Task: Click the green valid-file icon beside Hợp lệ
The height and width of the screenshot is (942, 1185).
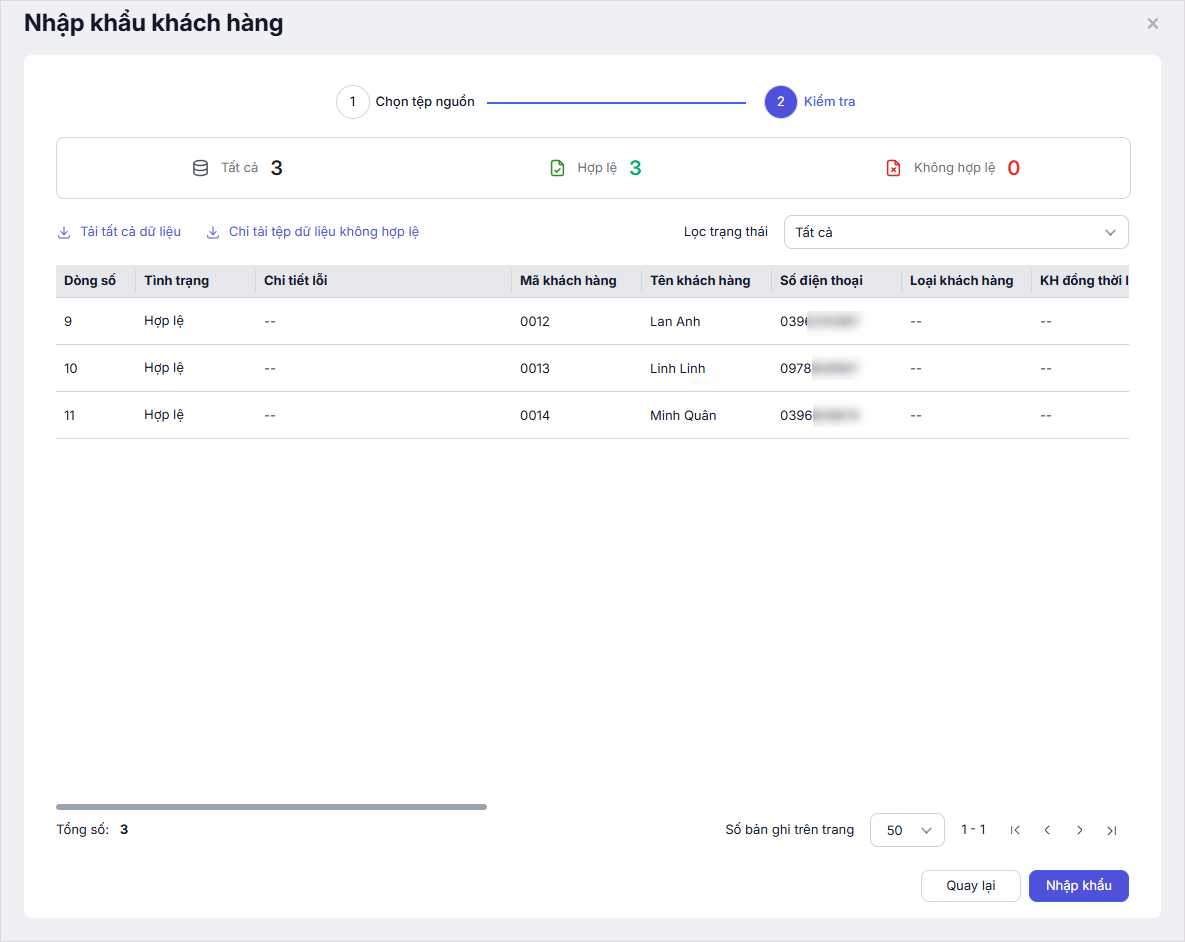Action: pos(558,168)
